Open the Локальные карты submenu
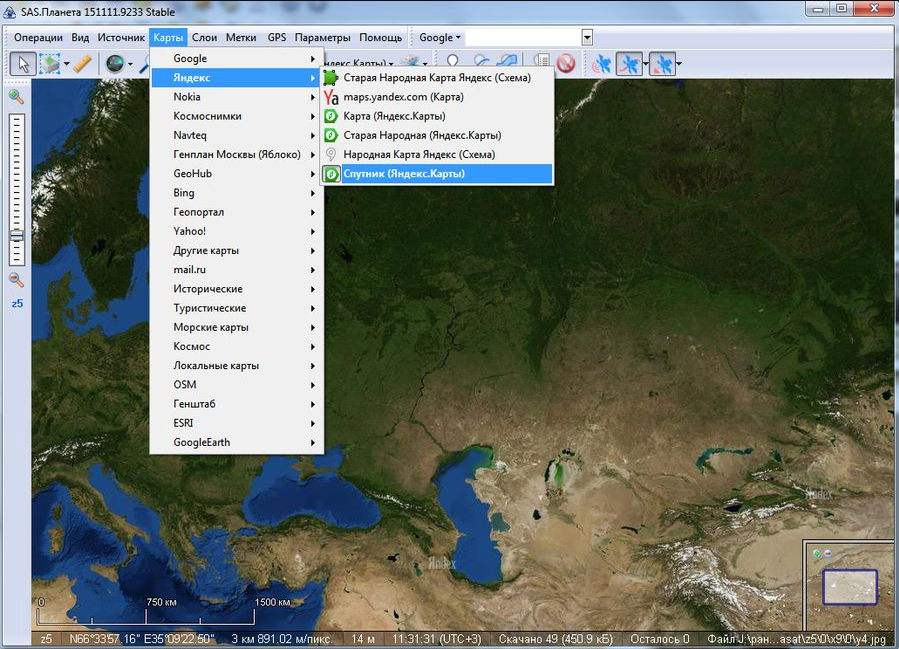 tap(237, 366)
